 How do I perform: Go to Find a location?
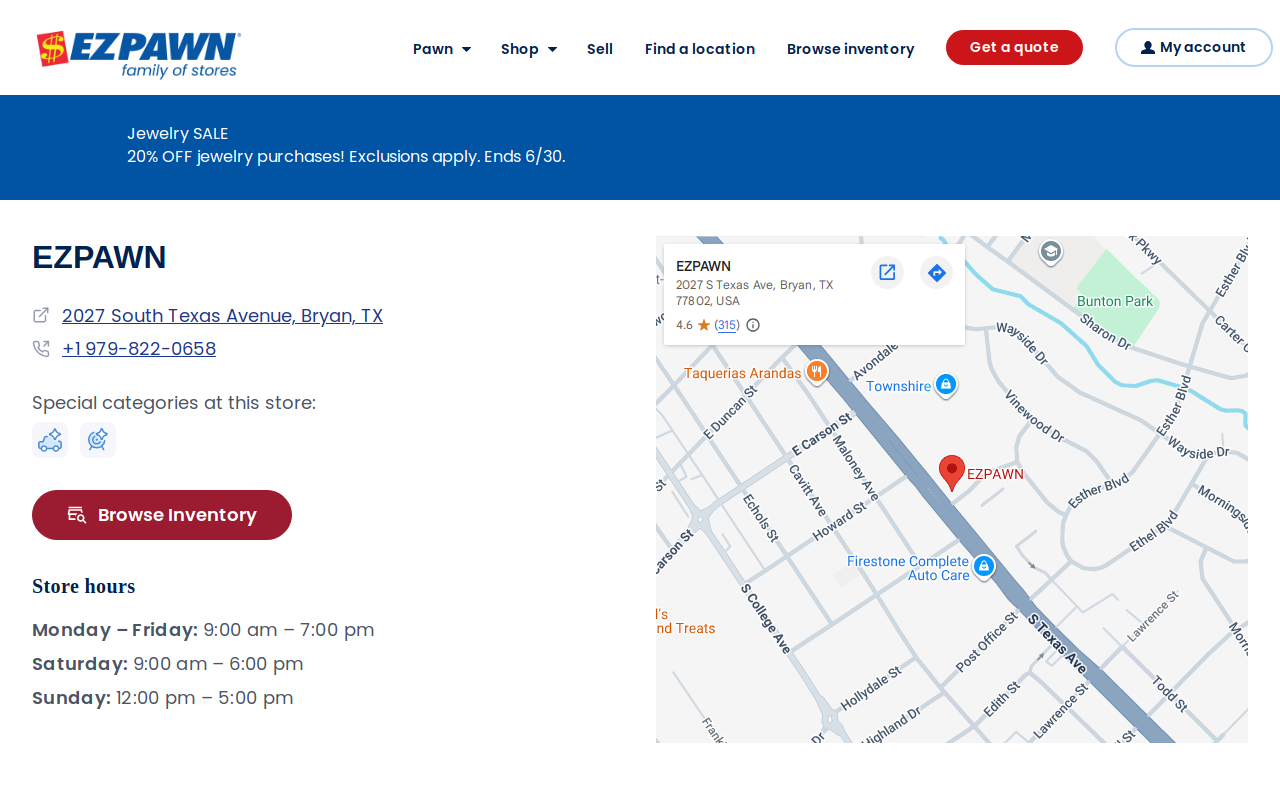click(x=700, y=49)
